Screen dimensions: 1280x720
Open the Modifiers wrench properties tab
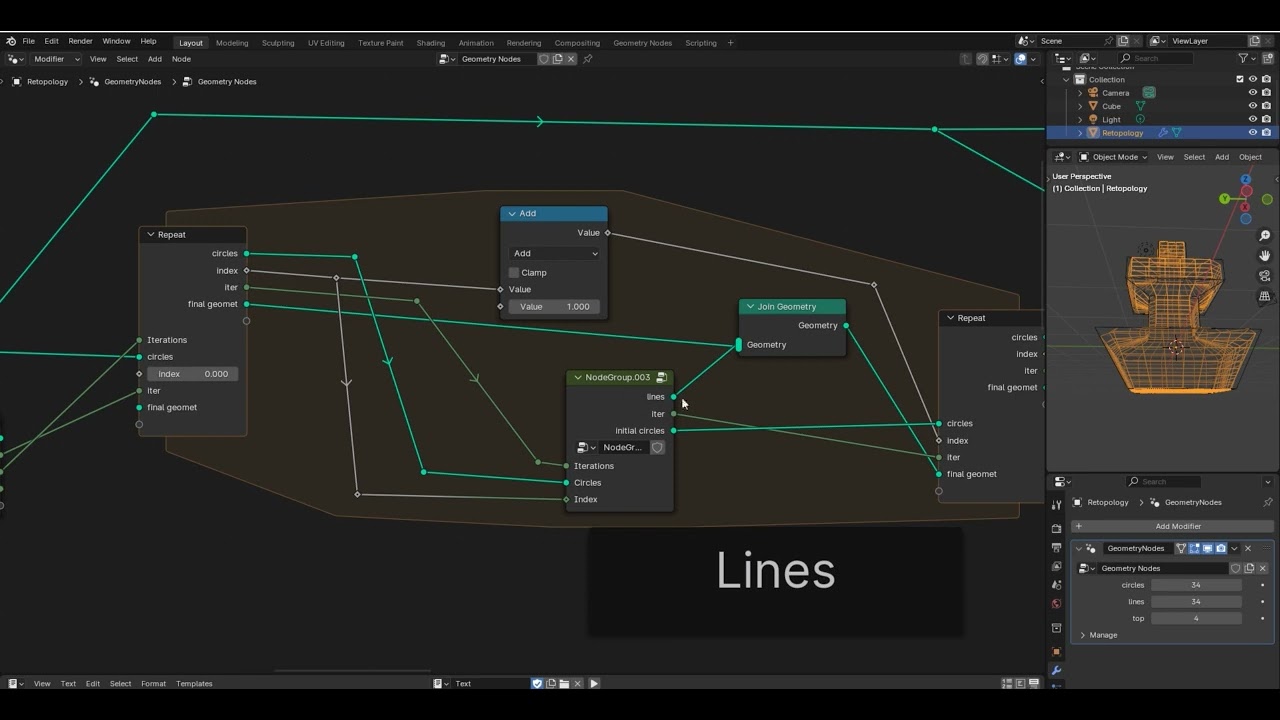click(x=1056, y=671)
